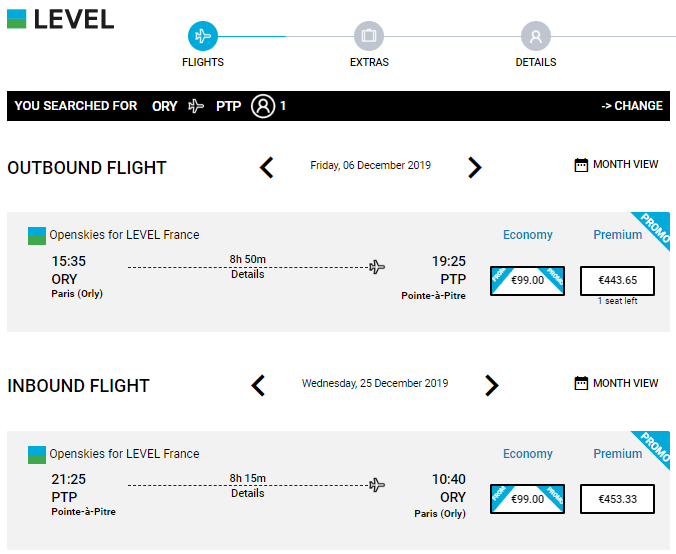Open the Details step person icon
This screenshot has width=676, height=554.
[535, 36]
